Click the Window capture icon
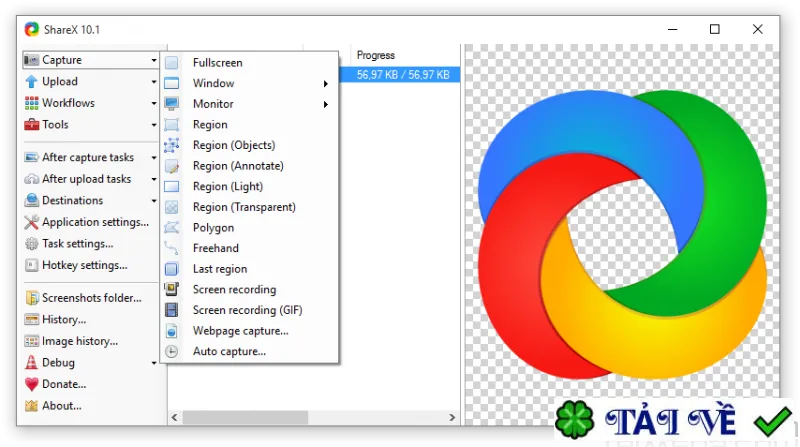The image size is (800, 447). (x=172, y=83)
